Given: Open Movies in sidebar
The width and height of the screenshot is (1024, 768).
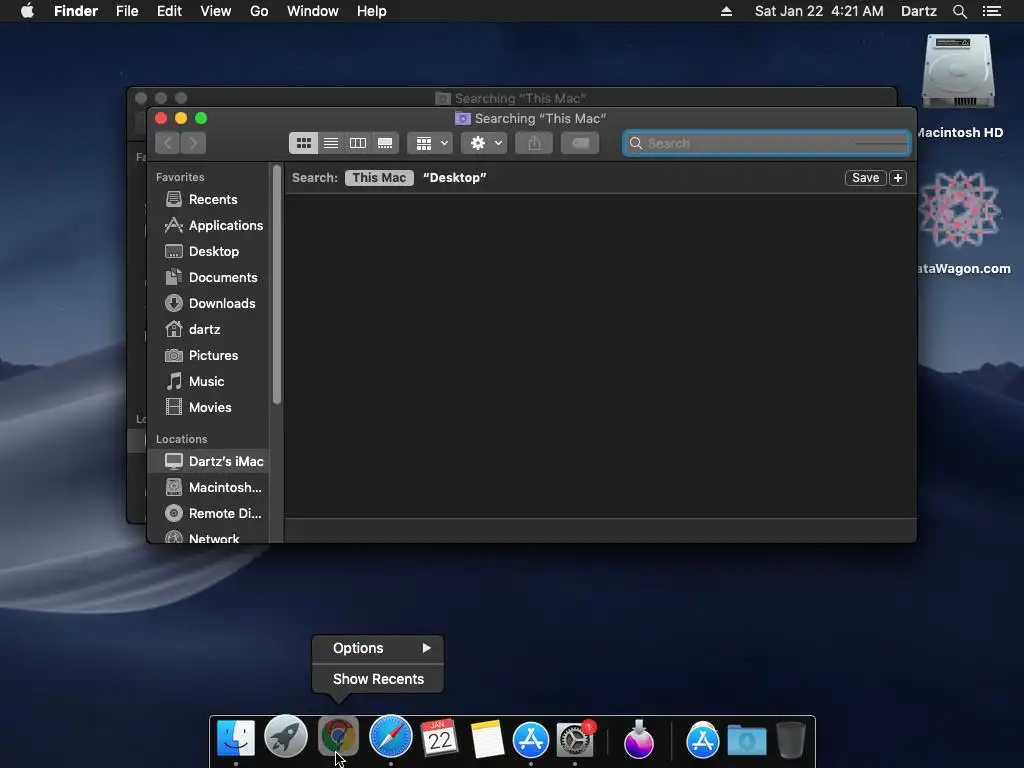Looking at the screenshot, I should [209, 408].
